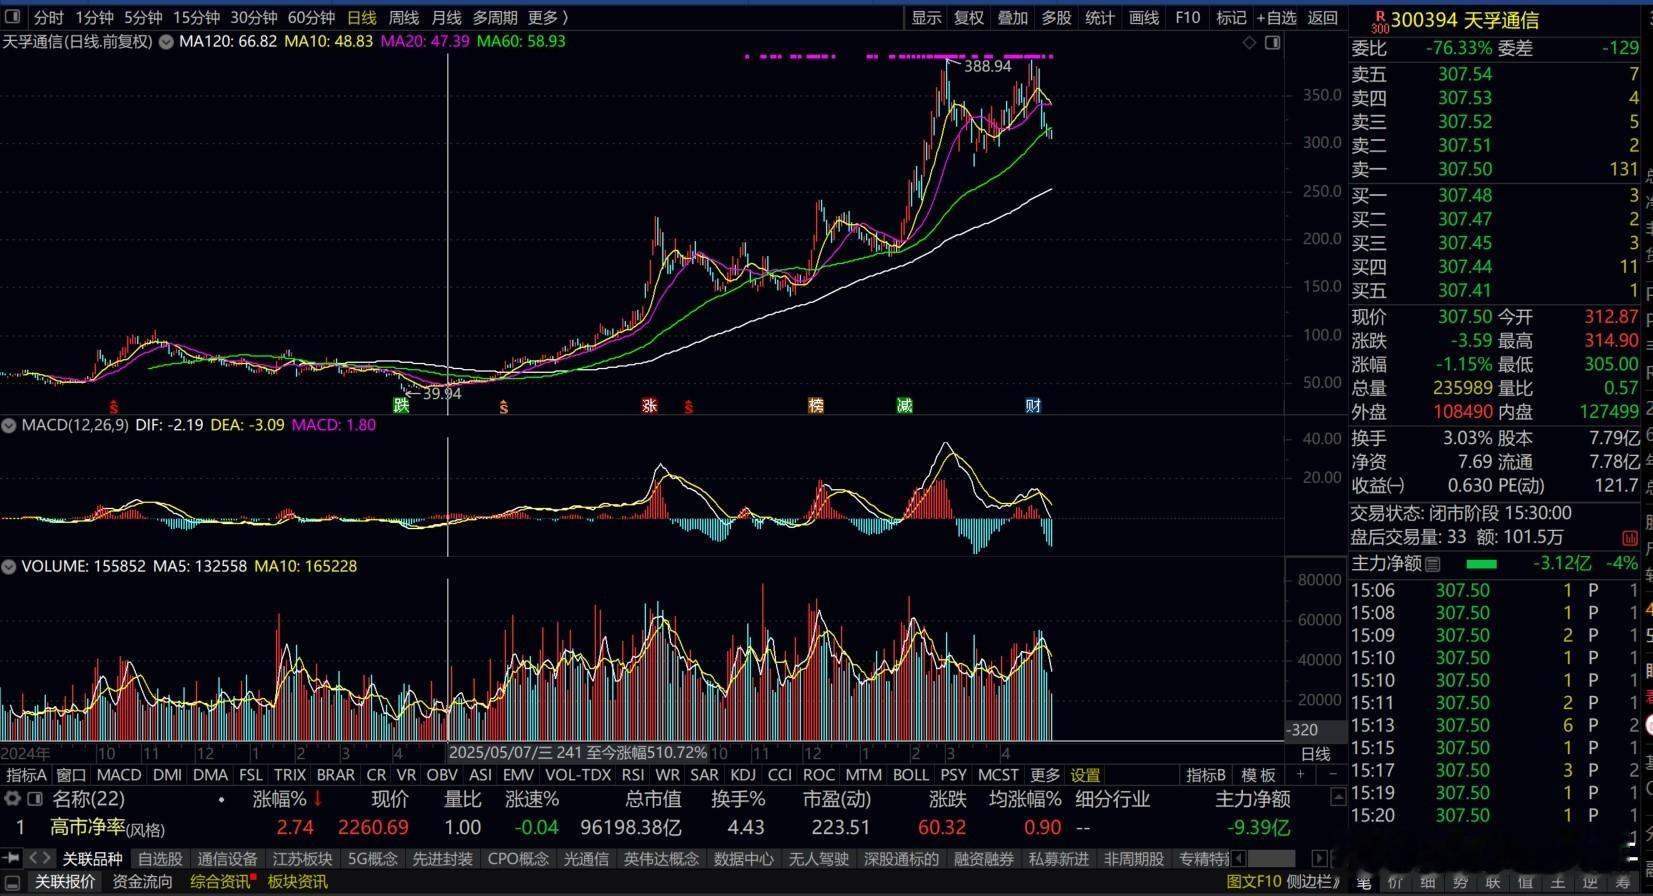The height and width of the screenshot is (896, 1653).
Task: Select the RSI indicator
Action: pyautogui.click(x=633, y=775)
